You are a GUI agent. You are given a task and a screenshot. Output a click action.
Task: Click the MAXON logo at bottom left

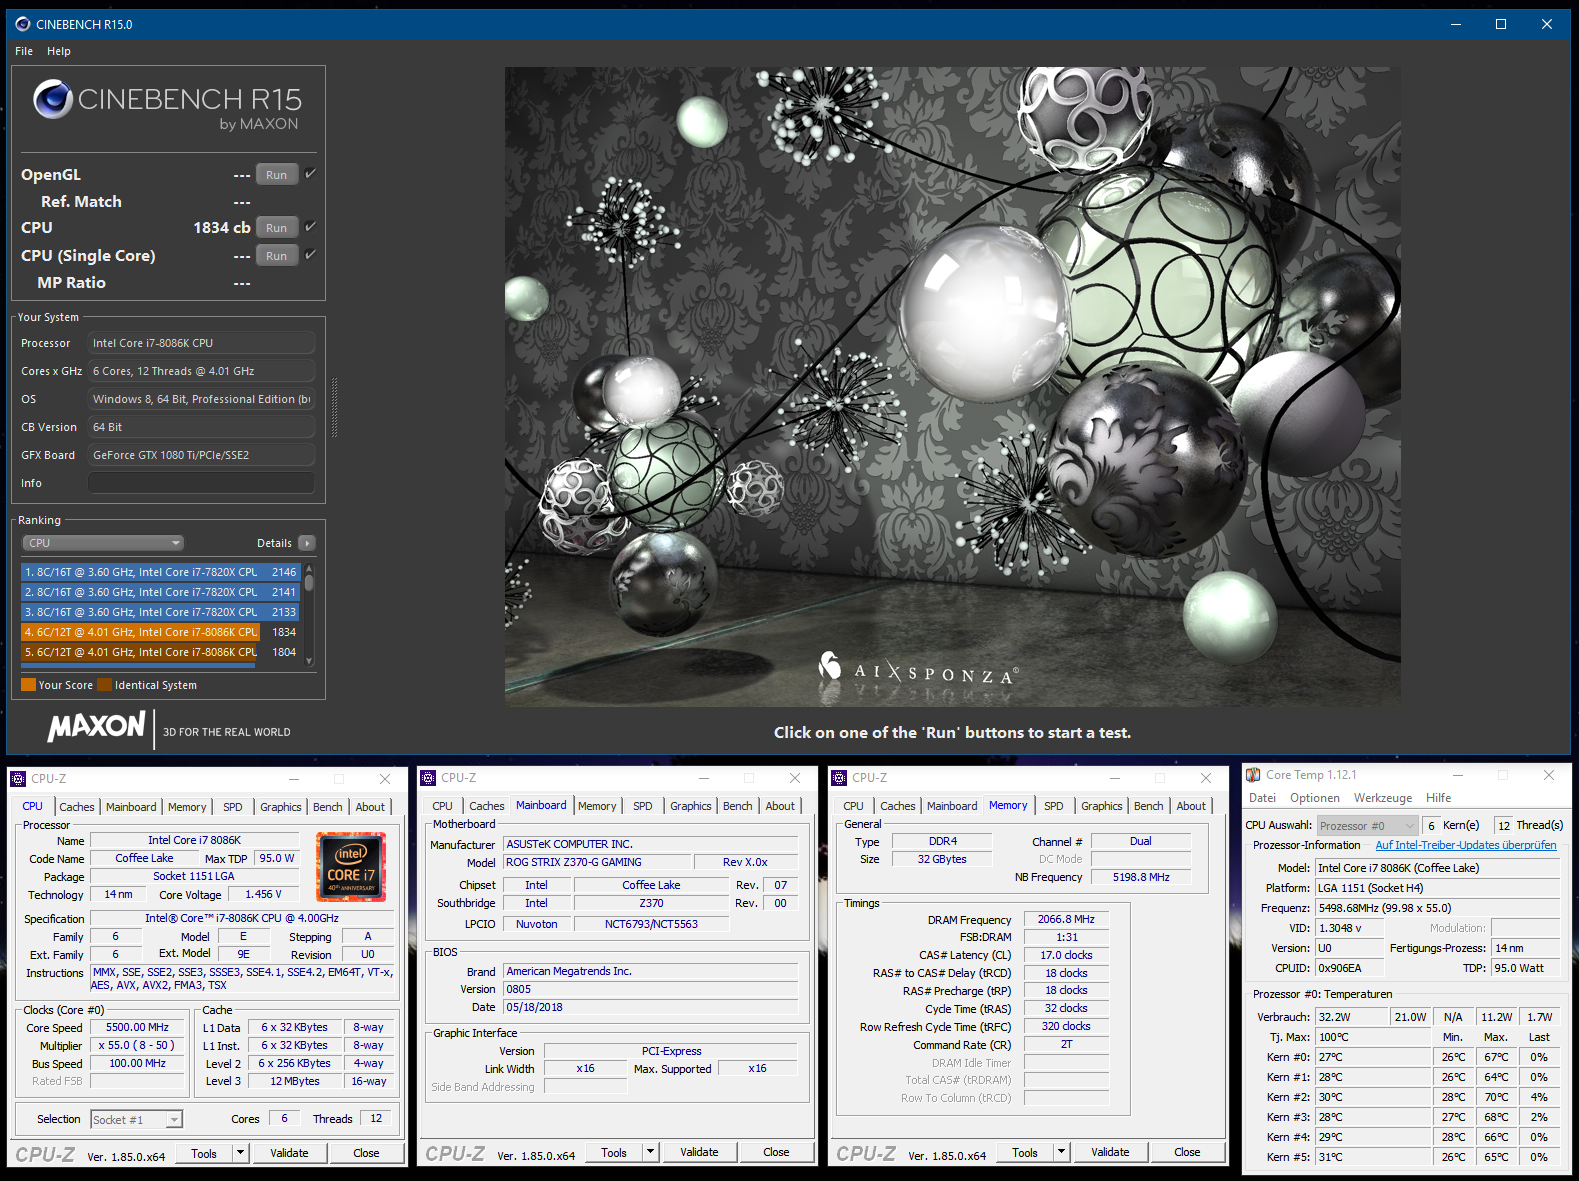coord(97,726)
